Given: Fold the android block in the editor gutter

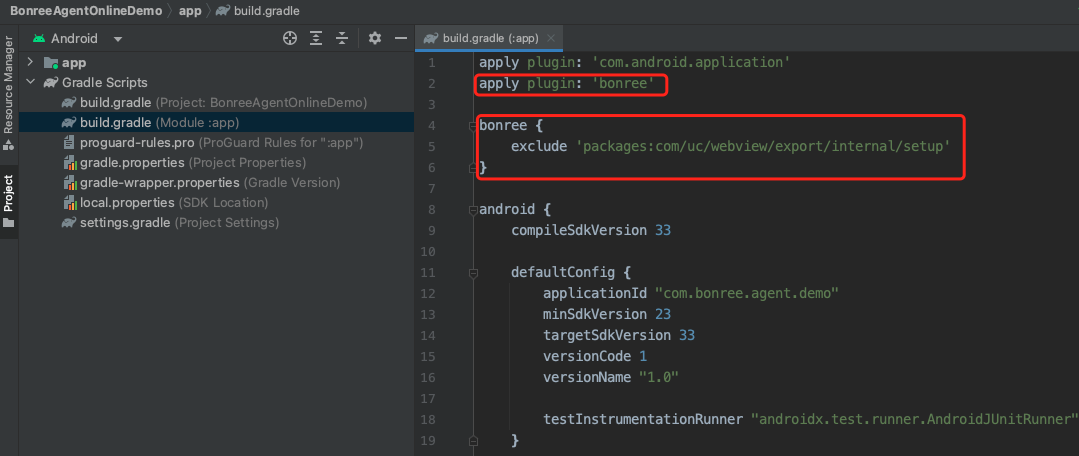Looking at the screenshot, I should coord(468,210).
